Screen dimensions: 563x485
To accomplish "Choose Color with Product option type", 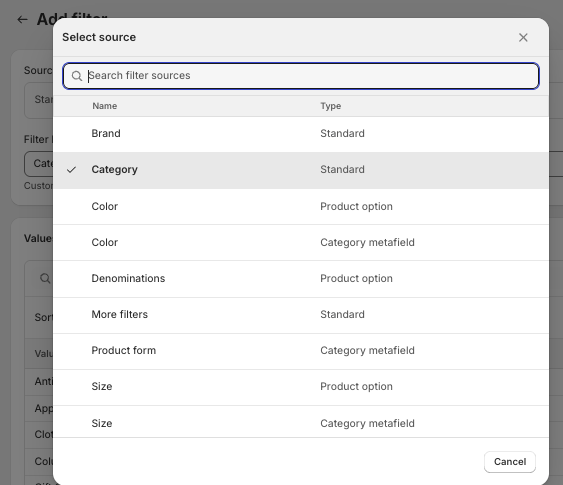I will pos(301,207).
